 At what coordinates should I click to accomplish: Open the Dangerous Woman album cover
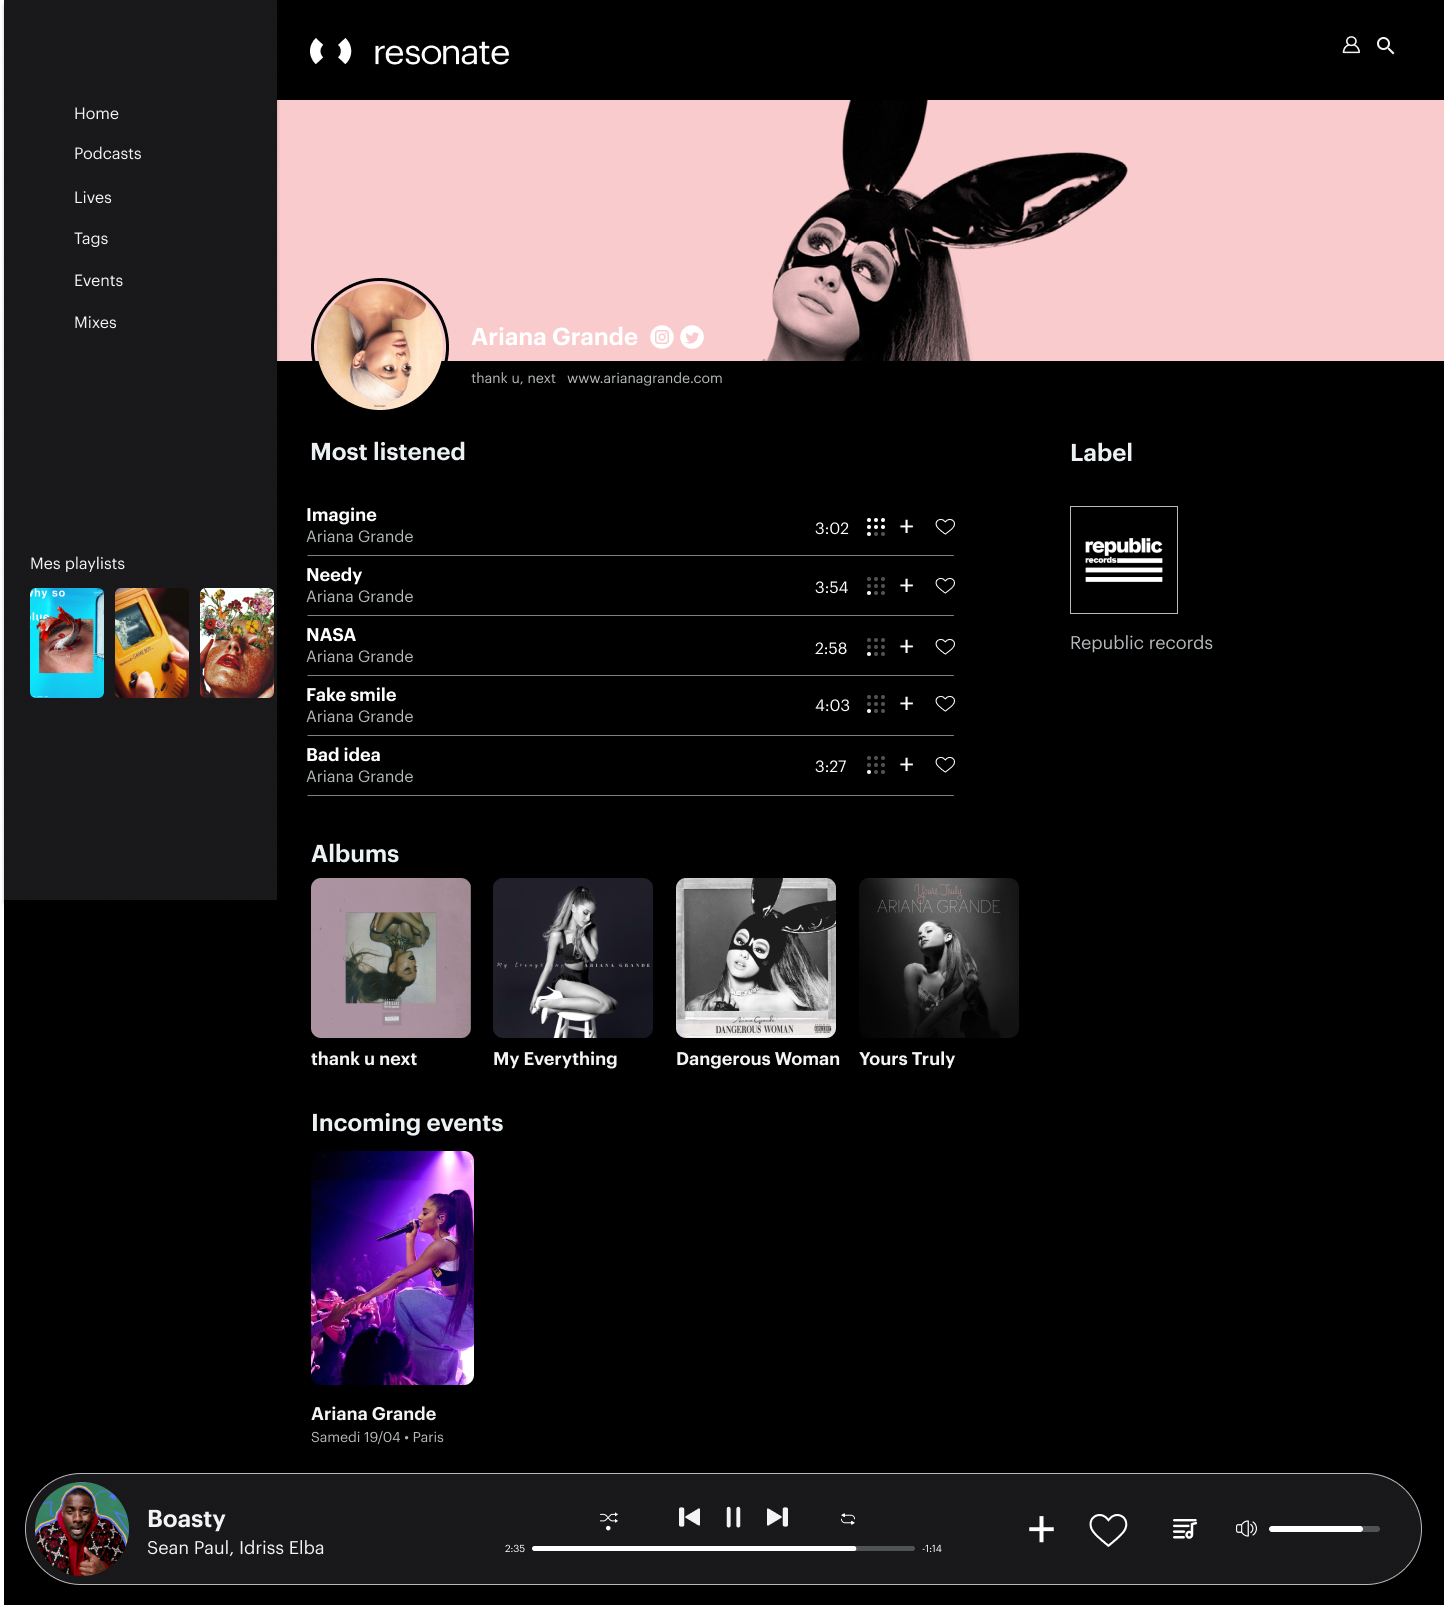click(756, 958)
